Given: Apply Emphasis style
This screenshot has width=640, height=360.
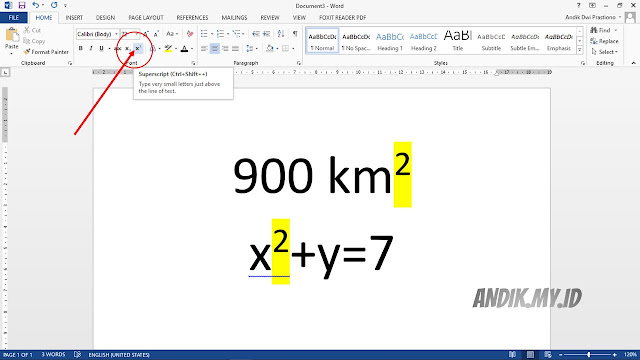Looking at the screenshot, I should pos(559,41).
